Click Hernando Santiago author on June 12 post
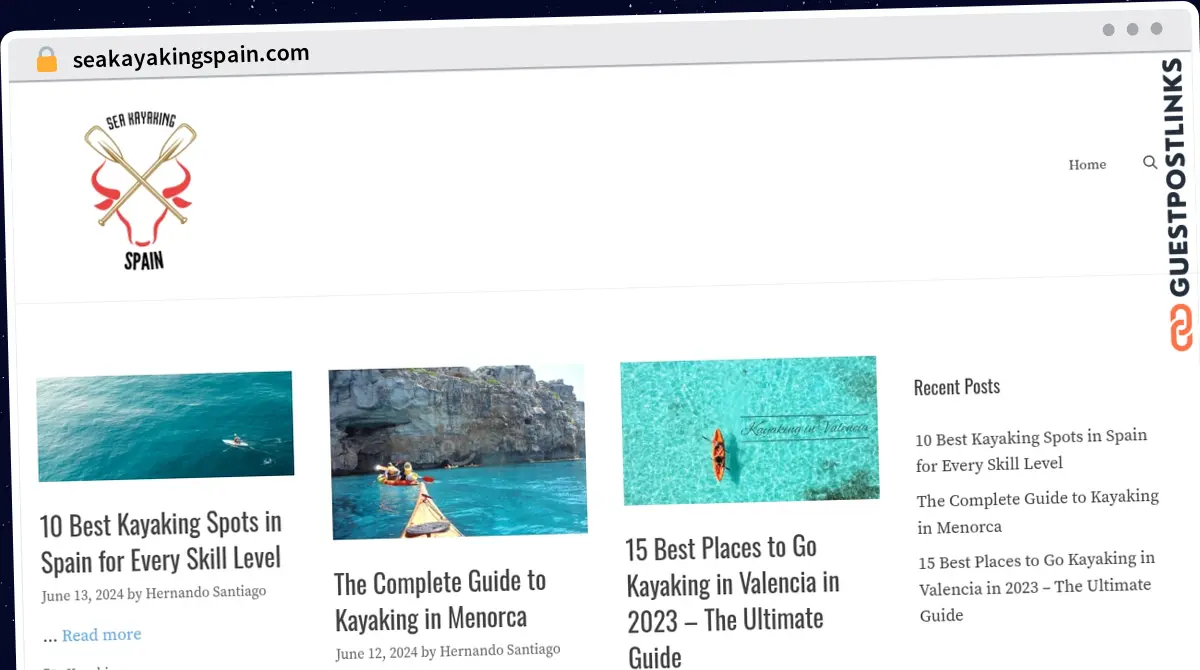1200x670 pixels. [x=500, y=650]
